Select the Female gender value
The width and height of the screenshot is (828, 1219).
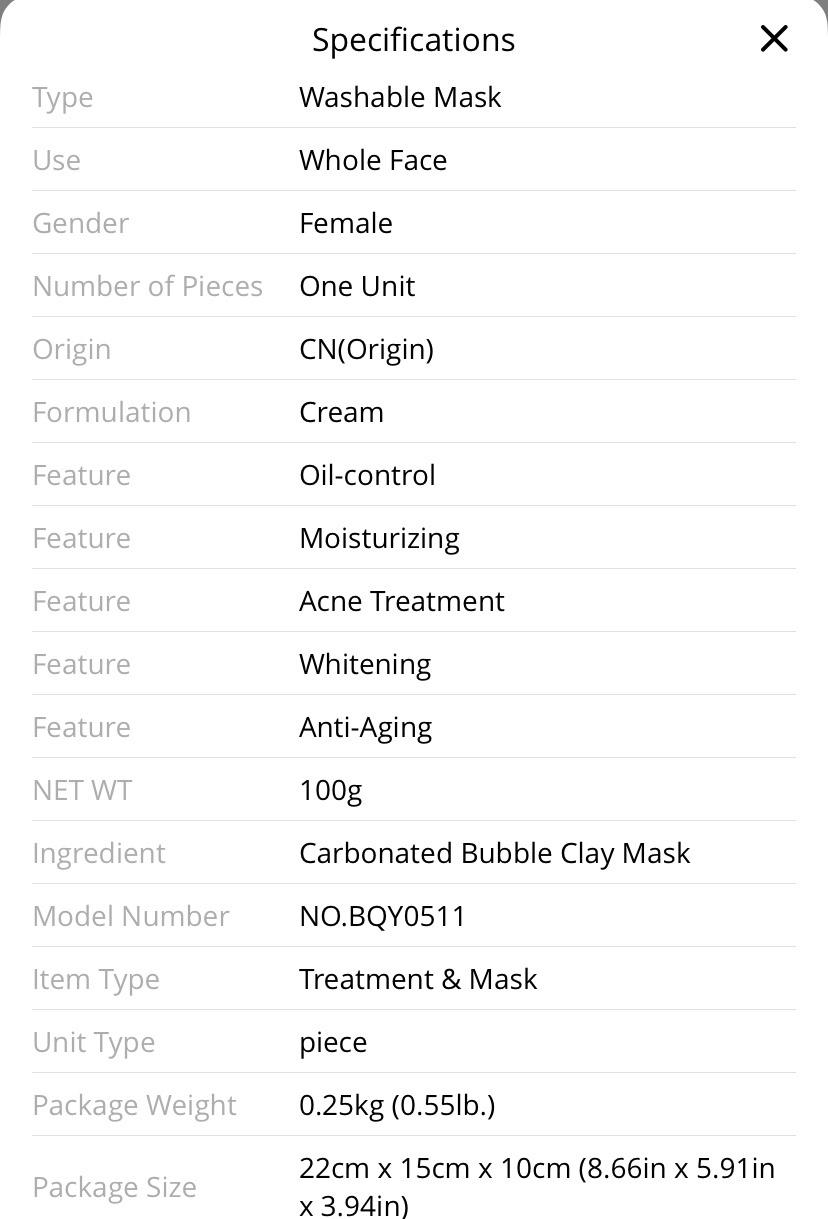[346, 223]
